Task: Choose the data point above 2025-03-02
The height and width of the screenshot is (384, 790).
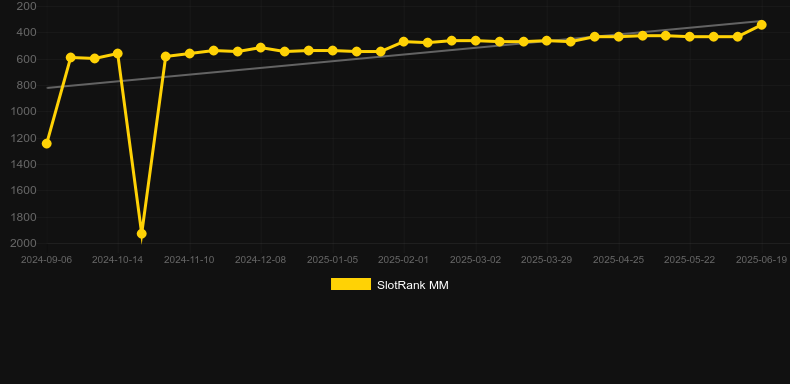Action: click(x=476, y=40)
